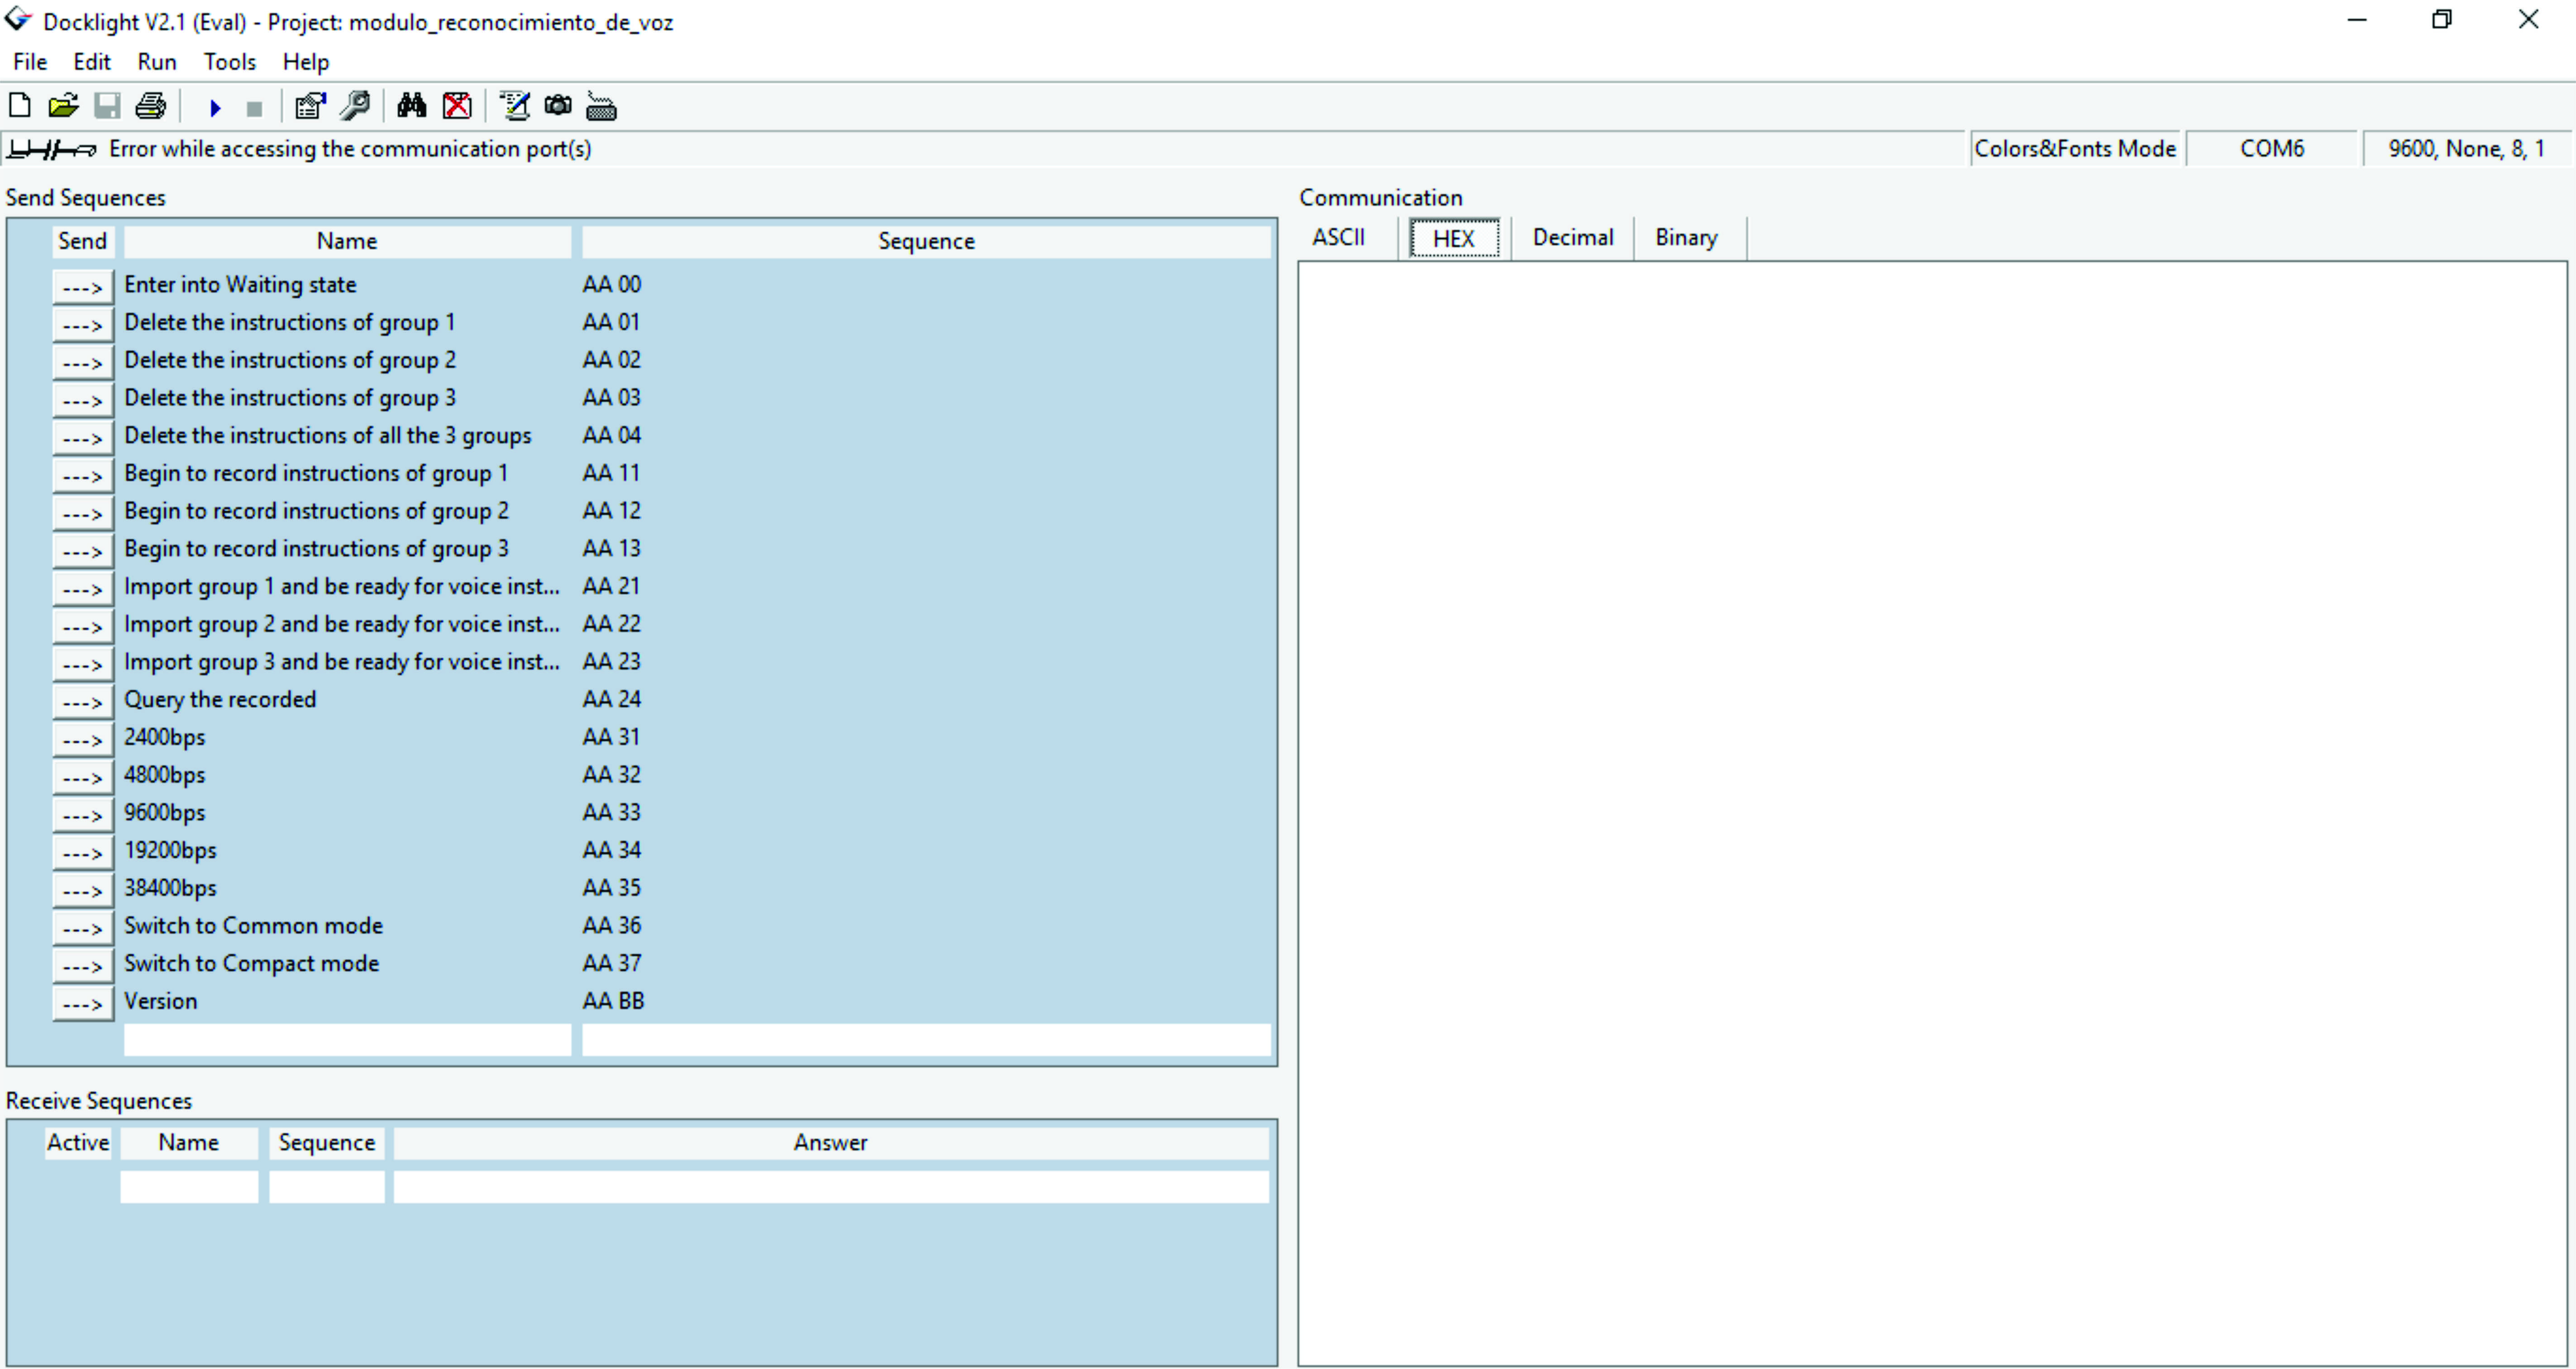
Task: Clear communication window with red X icon
Action: (x=457, y=105)
